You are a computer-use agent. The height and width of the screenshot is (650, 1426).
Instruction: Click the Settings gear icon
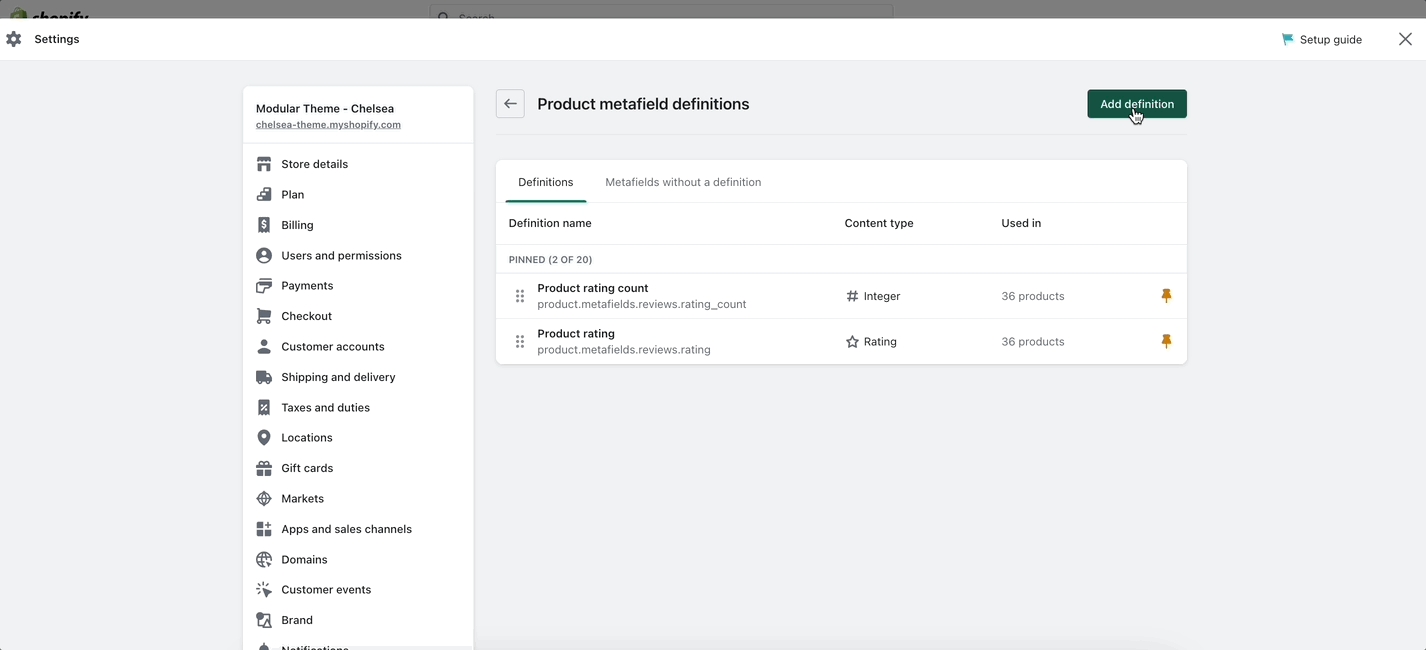click(13, 39)
